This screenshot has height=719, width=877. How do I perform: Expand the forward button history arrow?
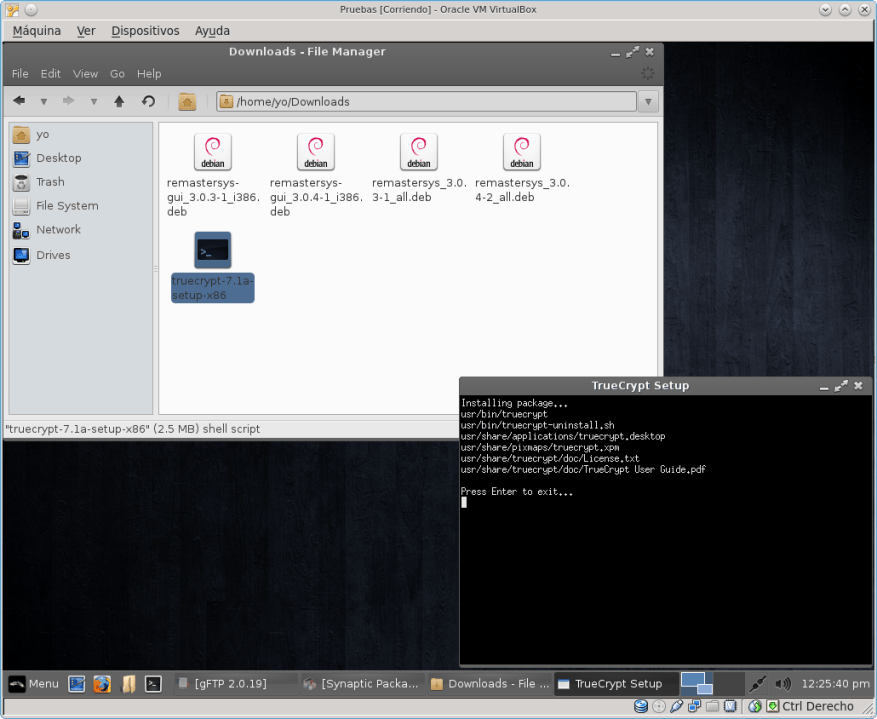93,101
